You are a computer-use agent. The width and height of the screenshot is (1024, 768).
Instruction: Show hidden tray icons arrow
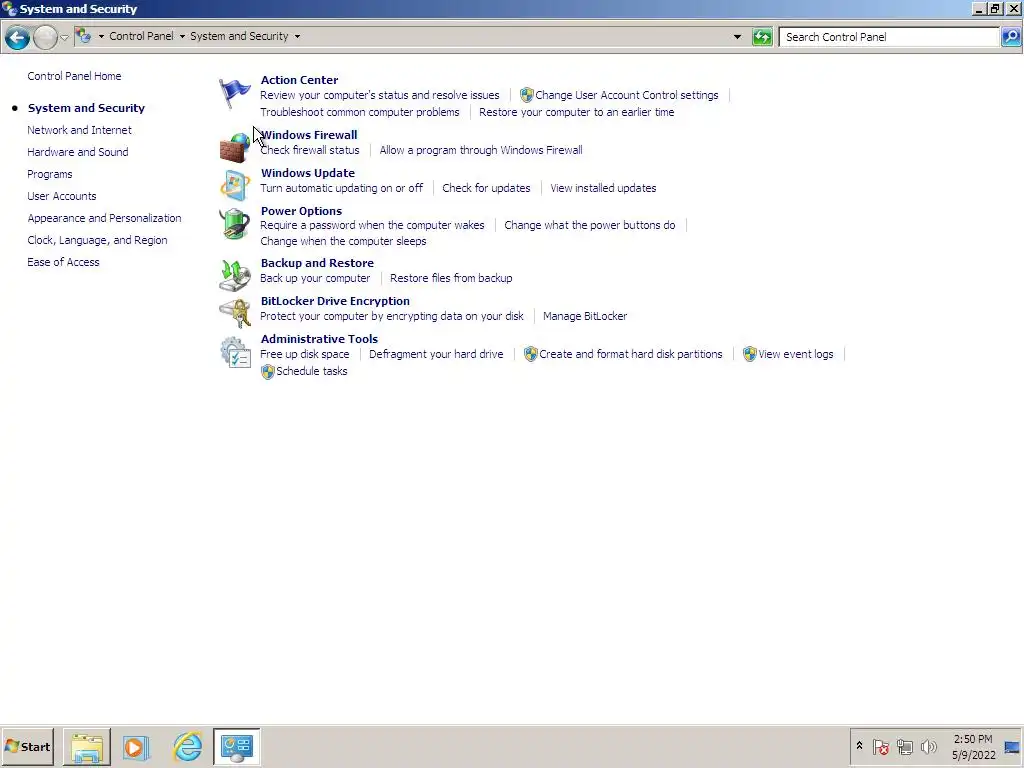pyautogui.click(x=859, y=746)
